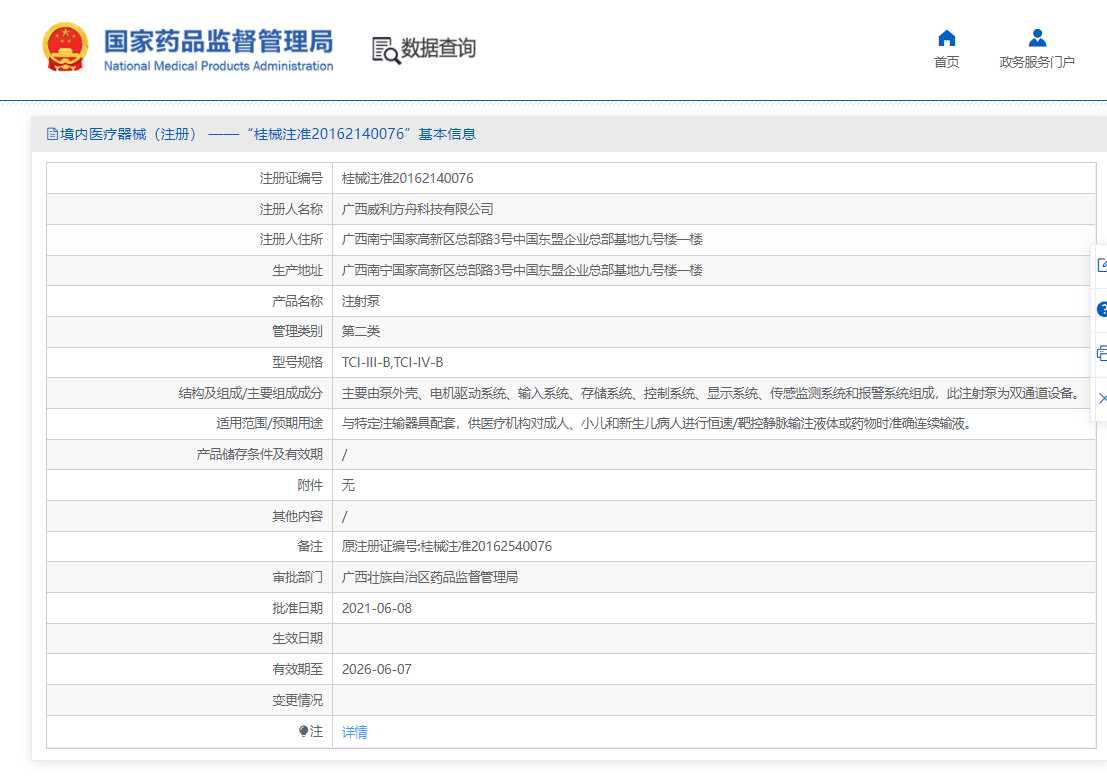Click the 注册人住所 address value

pos(522,240)
